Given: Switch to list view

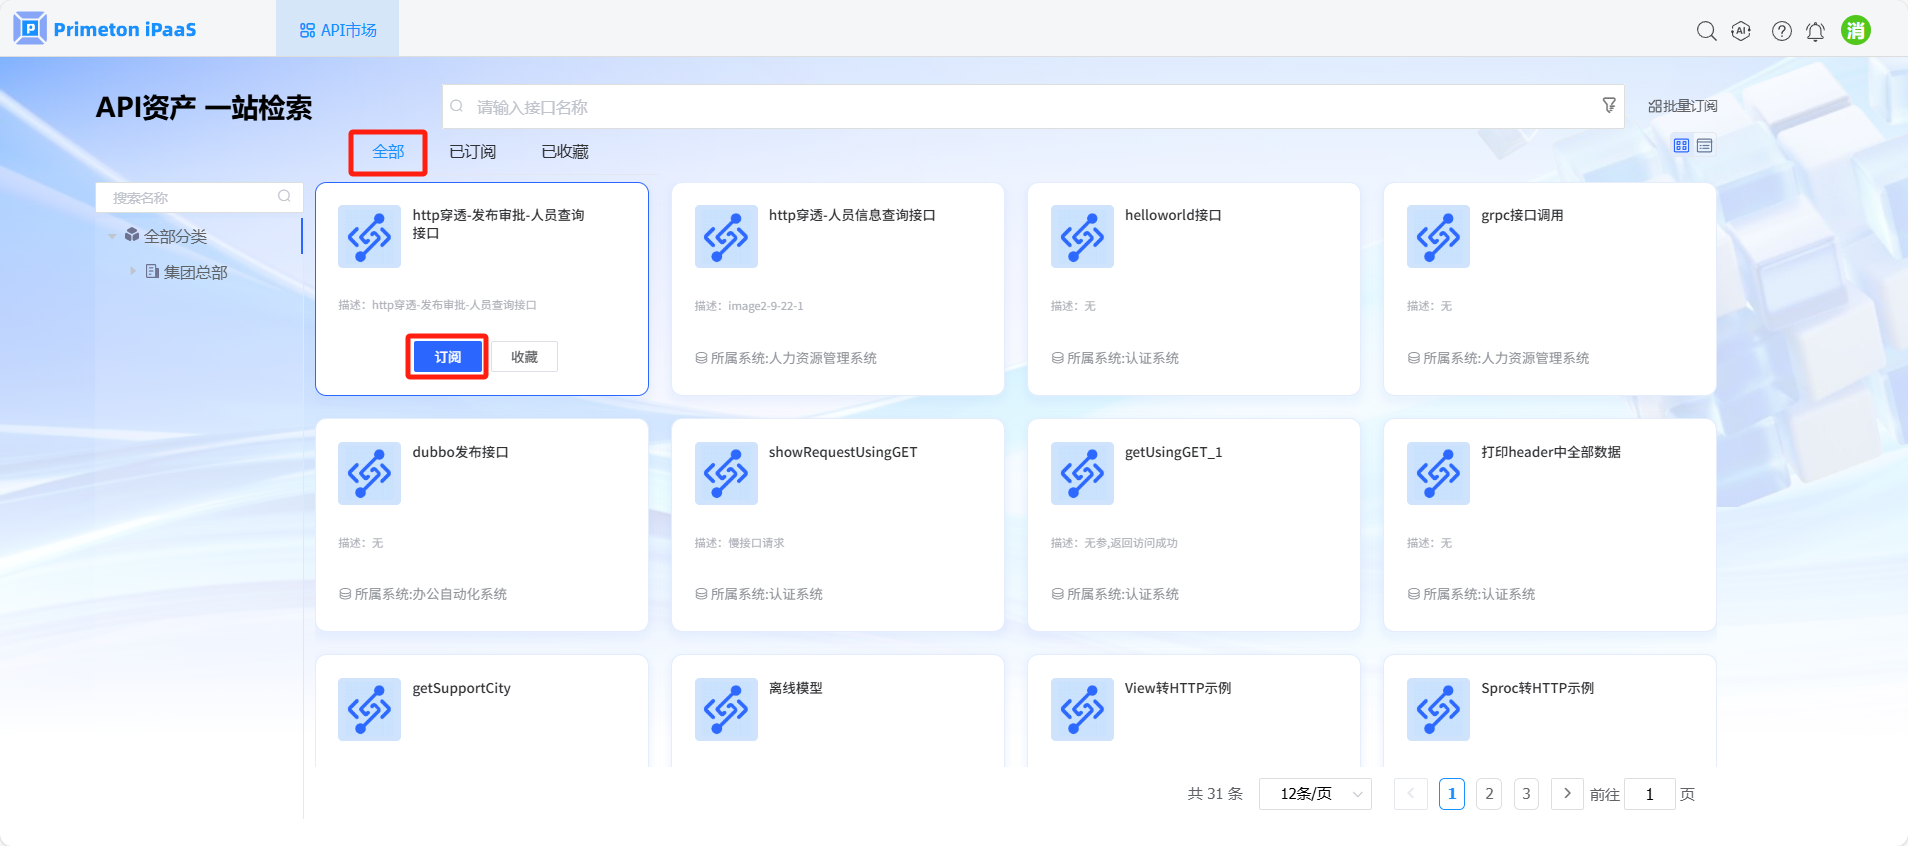Looking at the screenshot, I should [1705, 146].
